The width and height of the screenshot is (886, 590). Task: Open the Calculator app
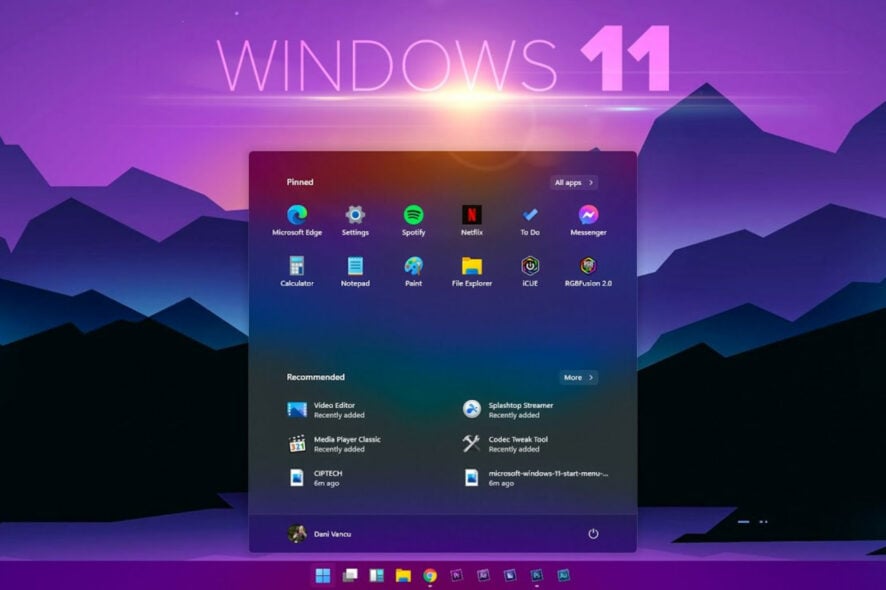(x=296, y=265)
